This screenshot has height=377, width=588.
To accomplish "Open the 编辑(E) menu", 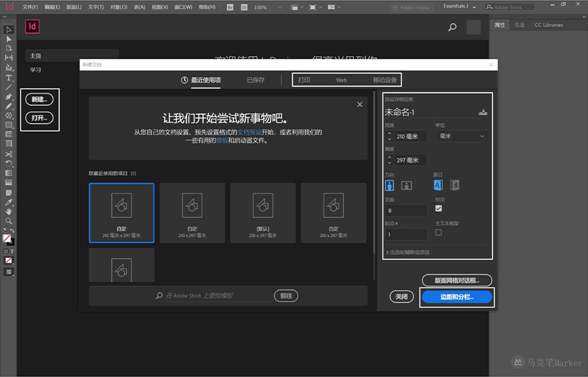I will (52, 7).
